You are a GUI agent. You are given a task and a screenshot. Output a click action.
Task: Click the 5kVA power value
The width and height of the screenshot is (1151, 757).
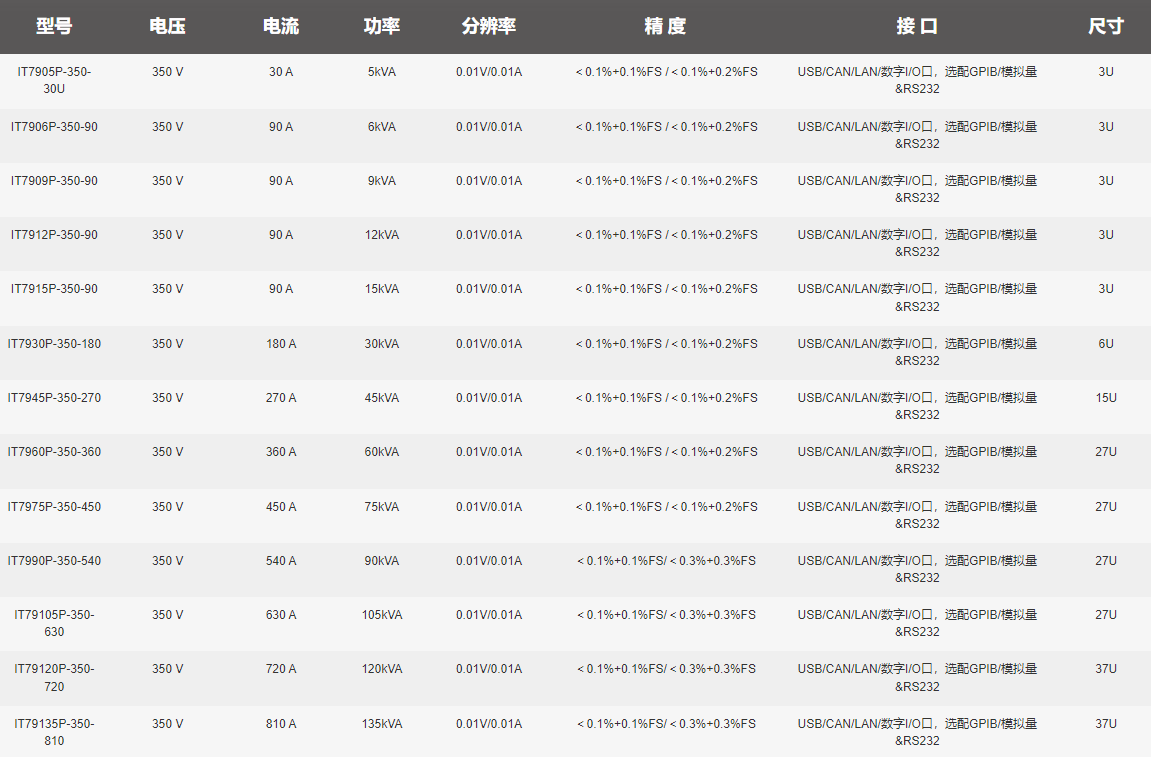pos(382,72)
